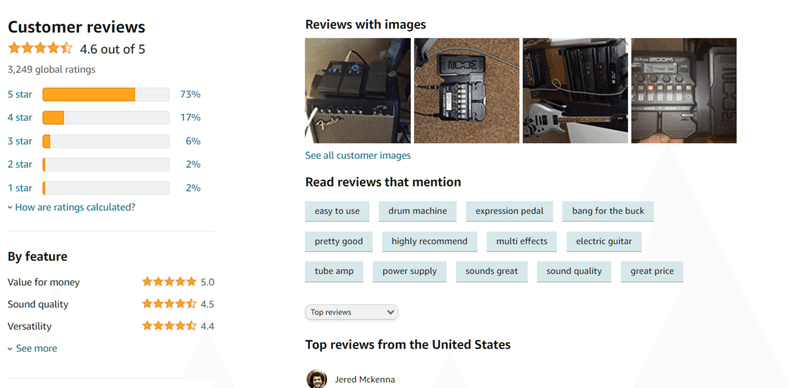Screen dimensions: 800x388
Task: Open the Zoom pedal close-up image
Action: pyautogui.click(x=684, y=90)
